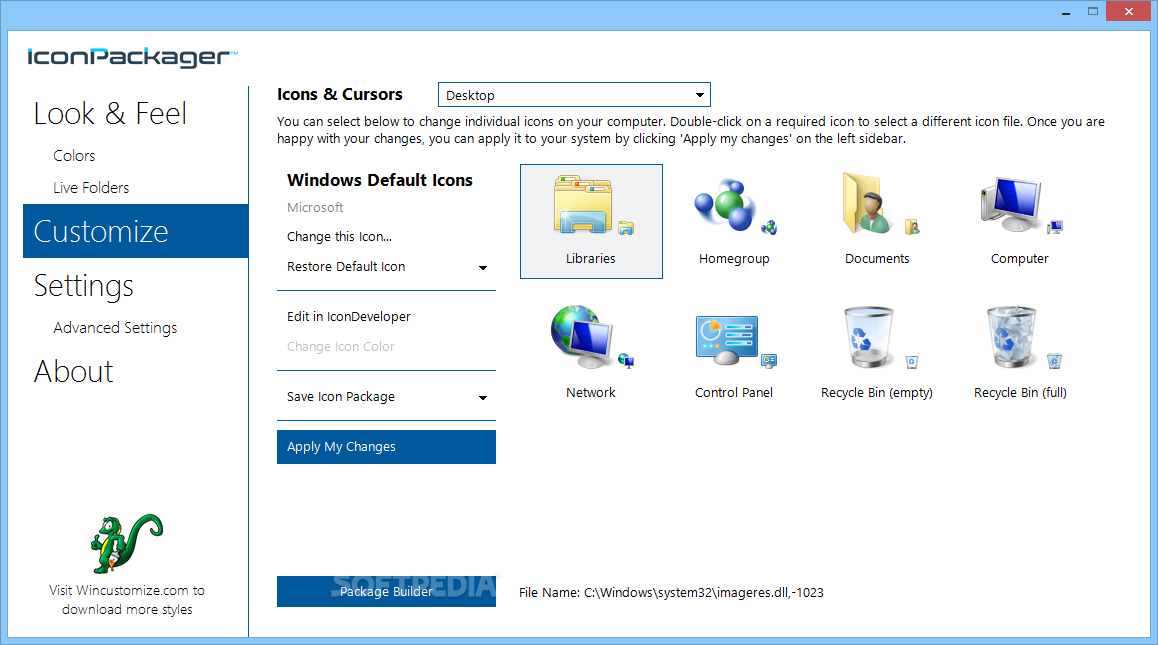Click the grayed Change Icon Color option

pos(342,346)
